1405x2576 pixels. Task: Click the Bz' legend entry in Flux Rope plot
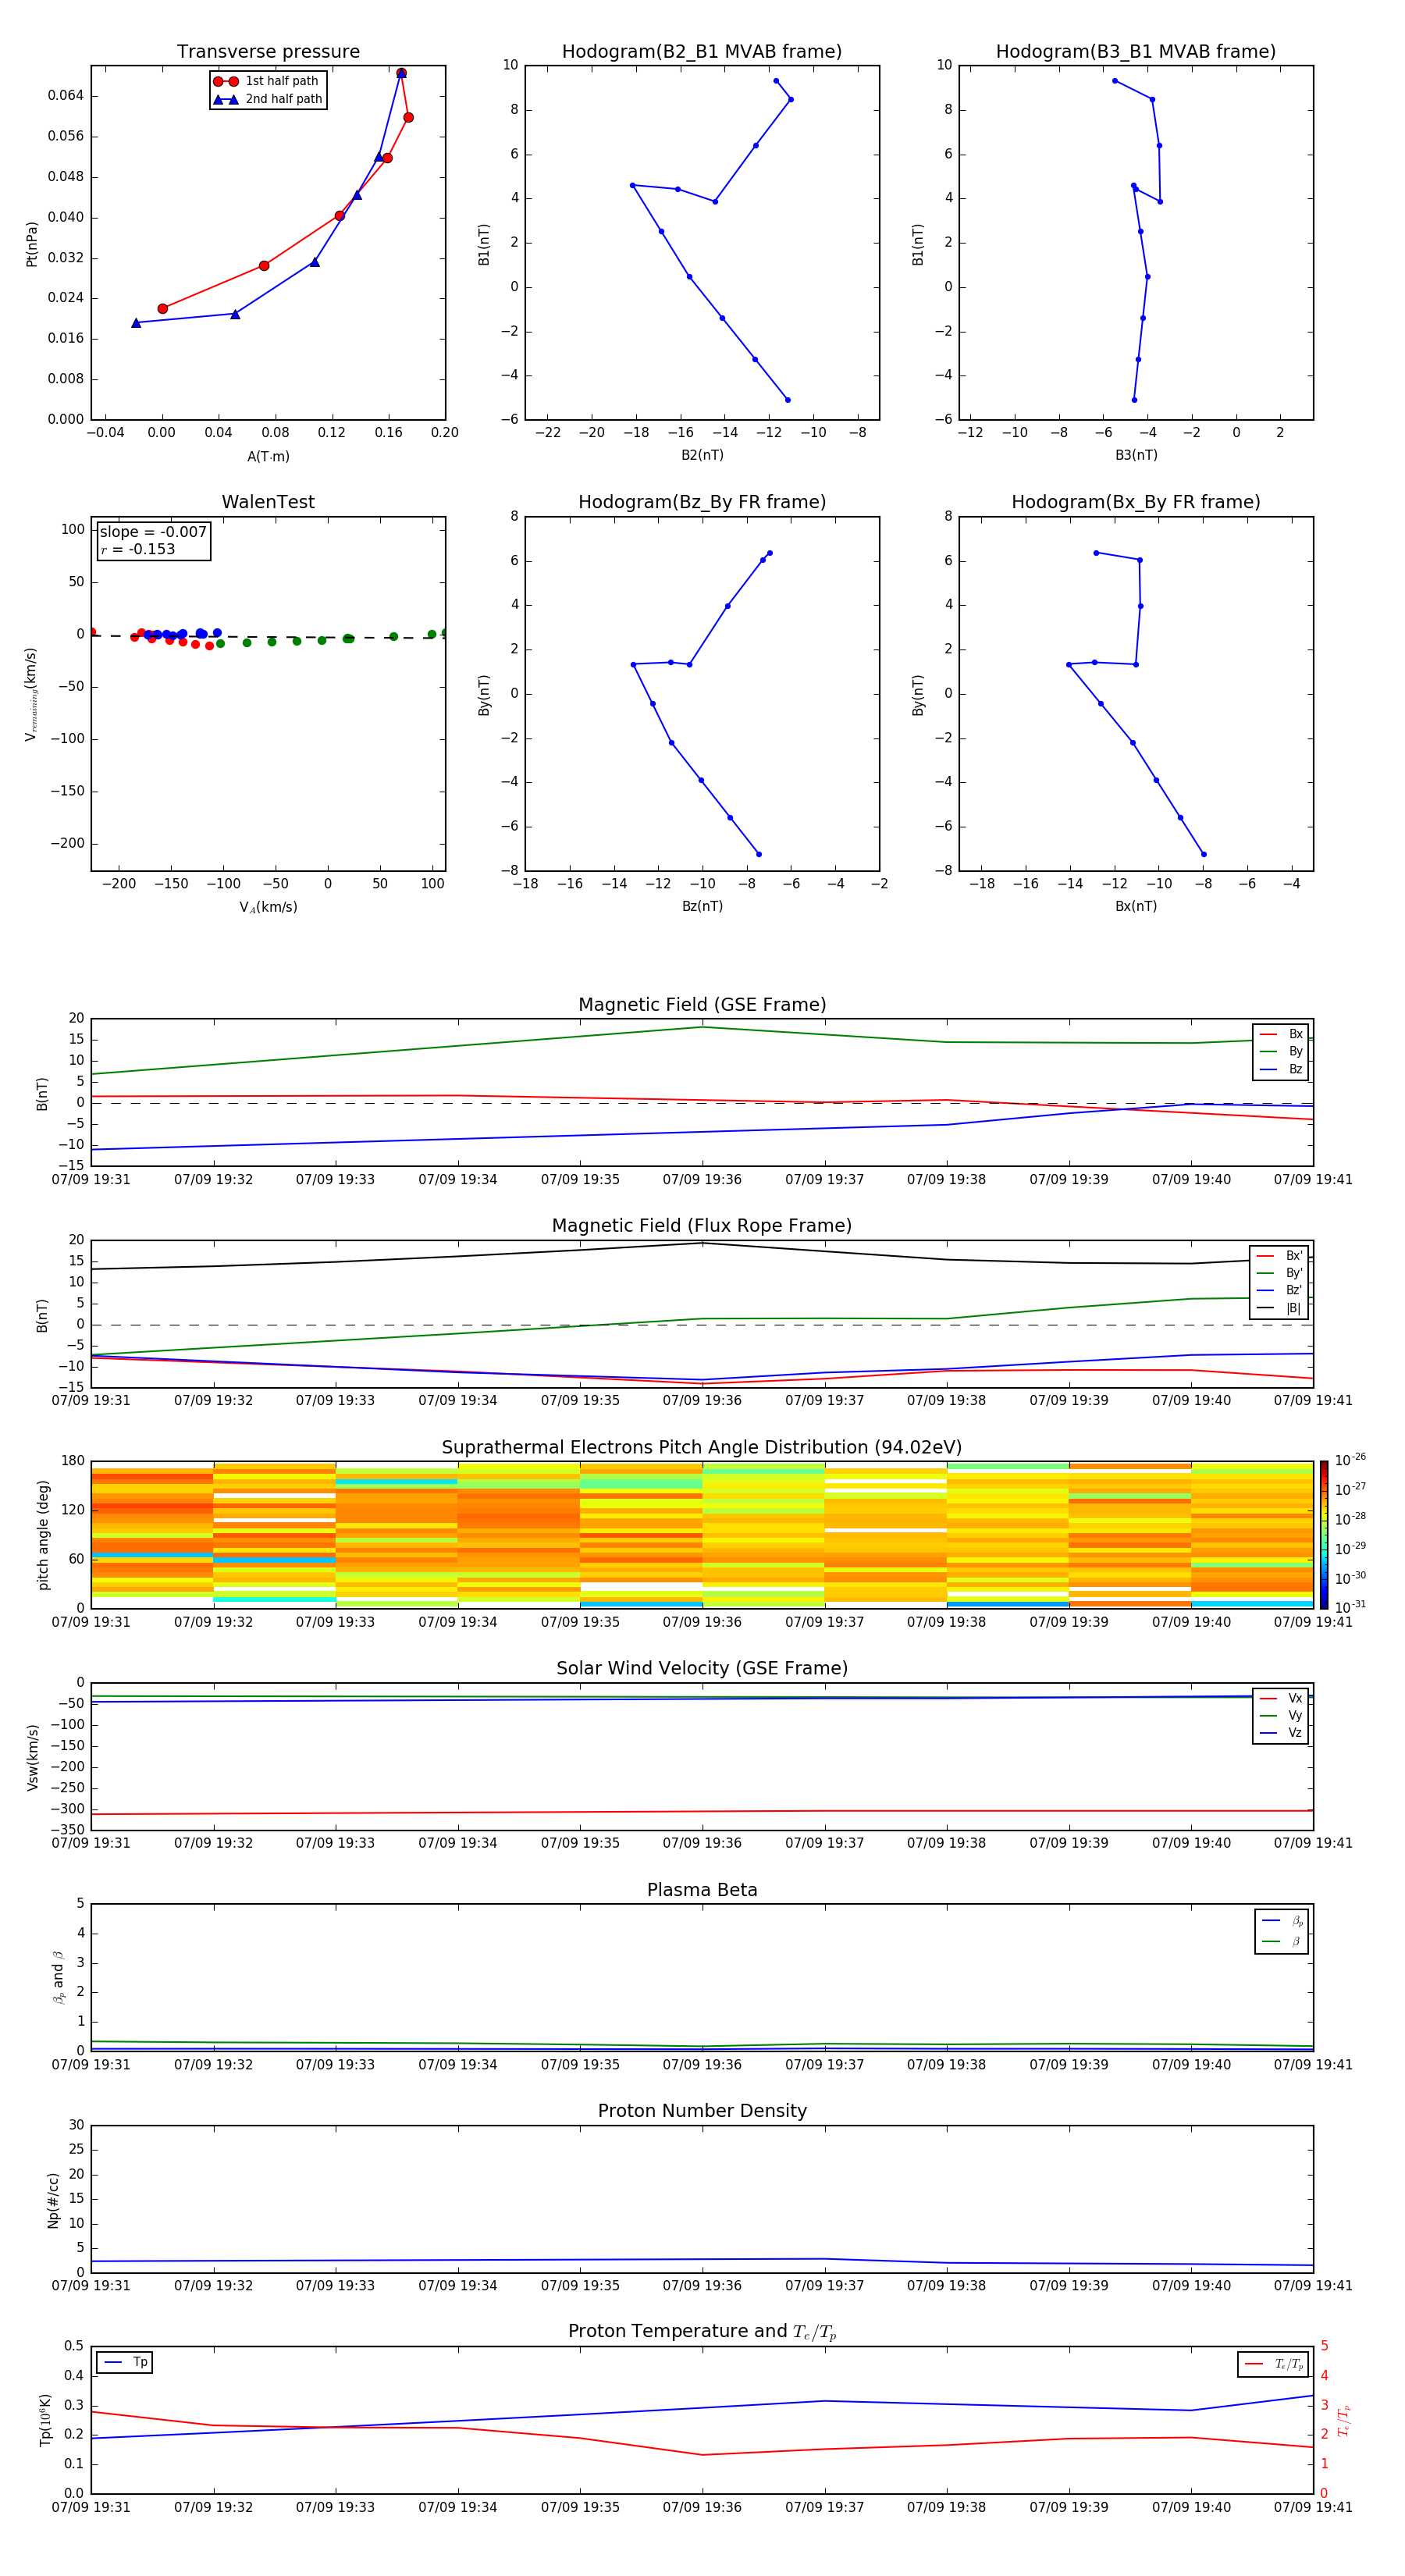(1280, 1290)
